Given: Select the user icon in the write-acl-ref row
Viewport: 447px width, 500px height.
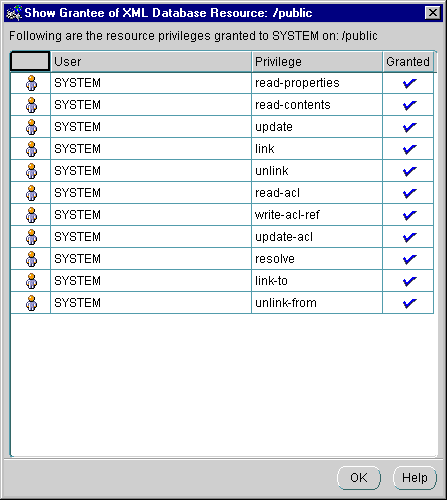Looking at the screenshot, I should 31,215.
